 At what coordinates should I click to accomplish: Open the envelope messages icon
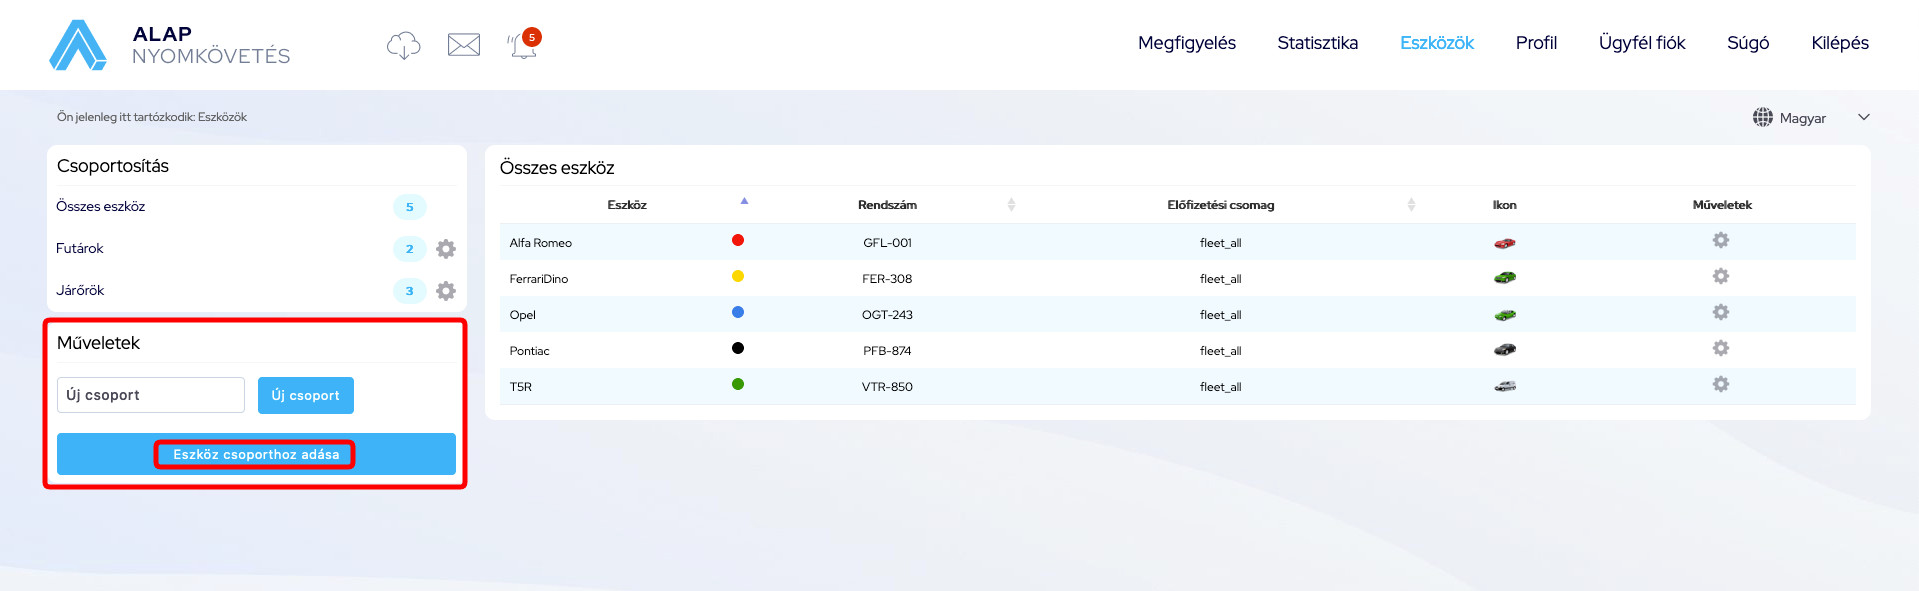[x=464, y=44]
